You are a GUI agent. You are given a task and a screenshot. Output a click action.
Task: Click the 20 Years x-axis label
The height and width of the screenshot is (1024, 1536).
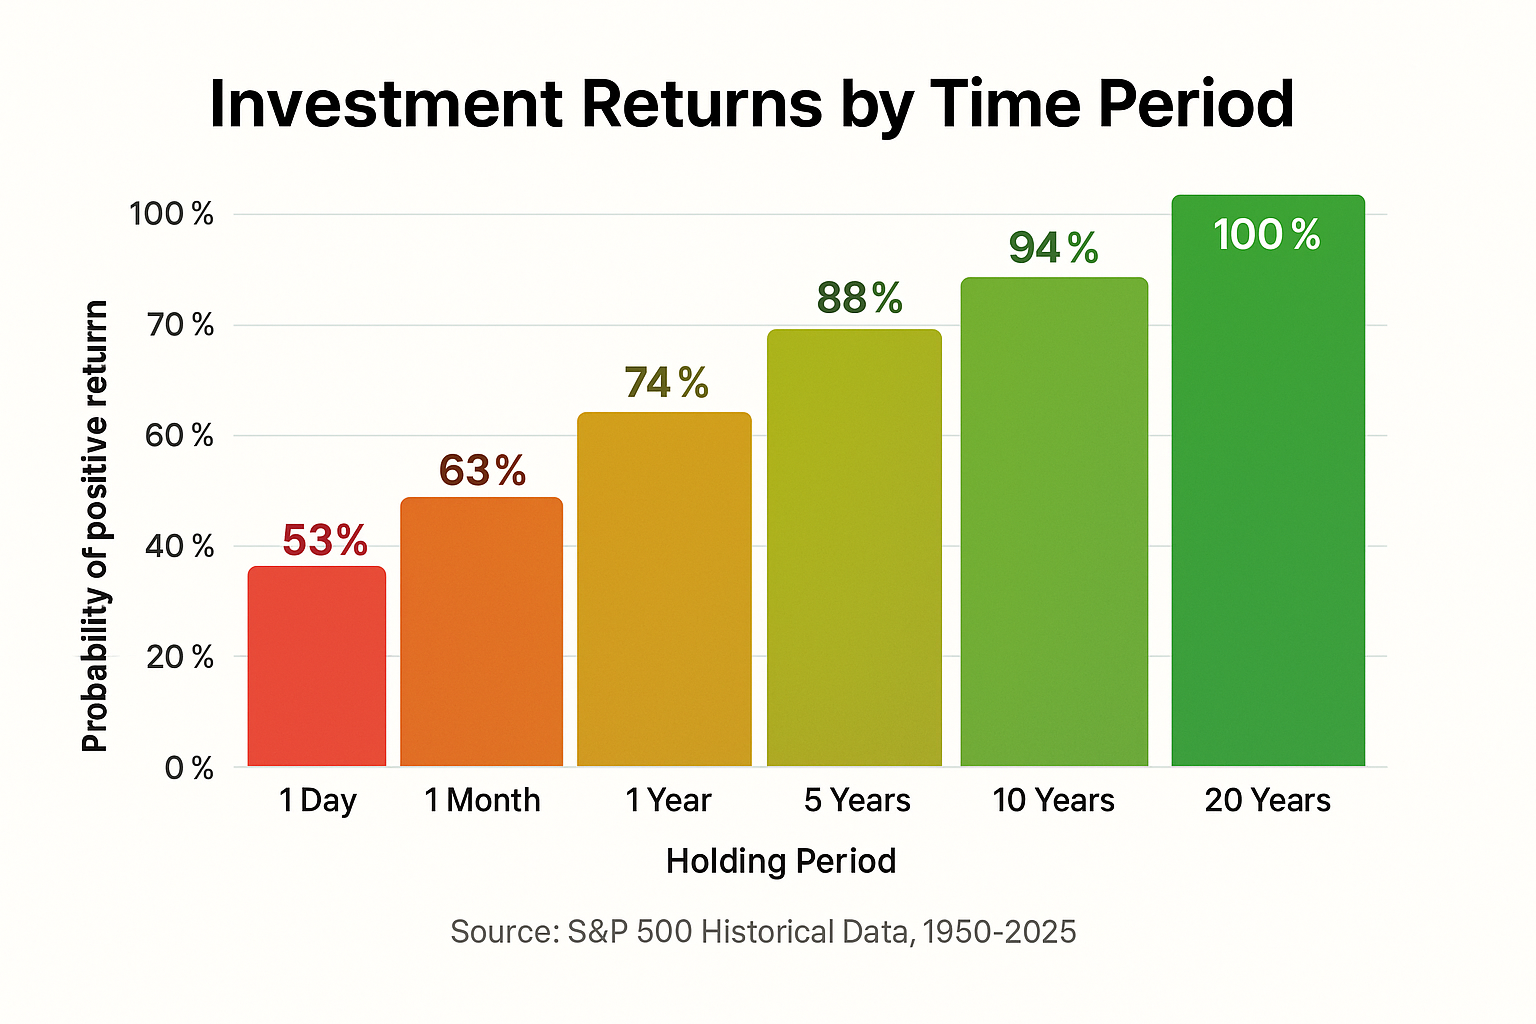(1267, 800)
